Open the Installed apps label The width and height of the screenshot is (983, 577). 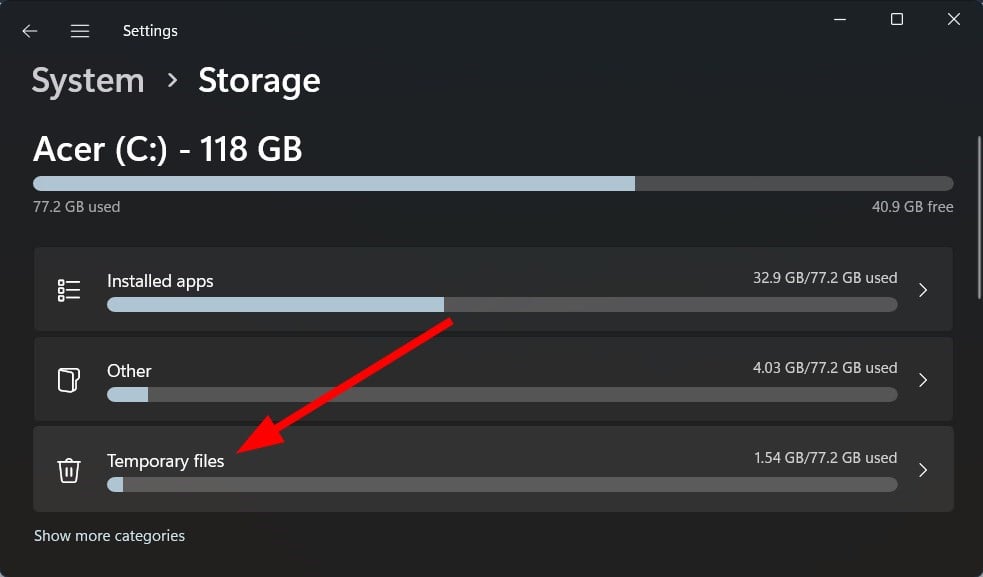(x=160, y=281)
